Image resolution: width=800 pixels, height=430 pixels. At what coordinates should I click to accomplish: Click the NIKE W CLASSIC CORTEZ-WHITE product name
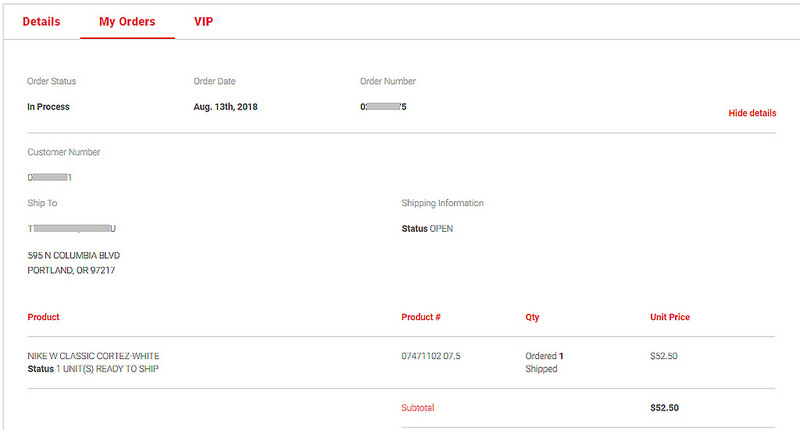93,356
